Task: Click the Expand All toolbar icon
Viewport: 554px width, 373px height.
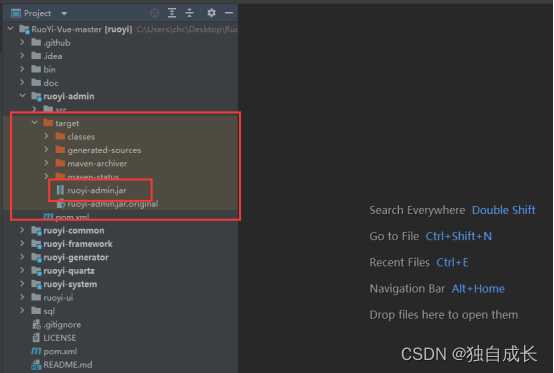Action: pos(172,13)
